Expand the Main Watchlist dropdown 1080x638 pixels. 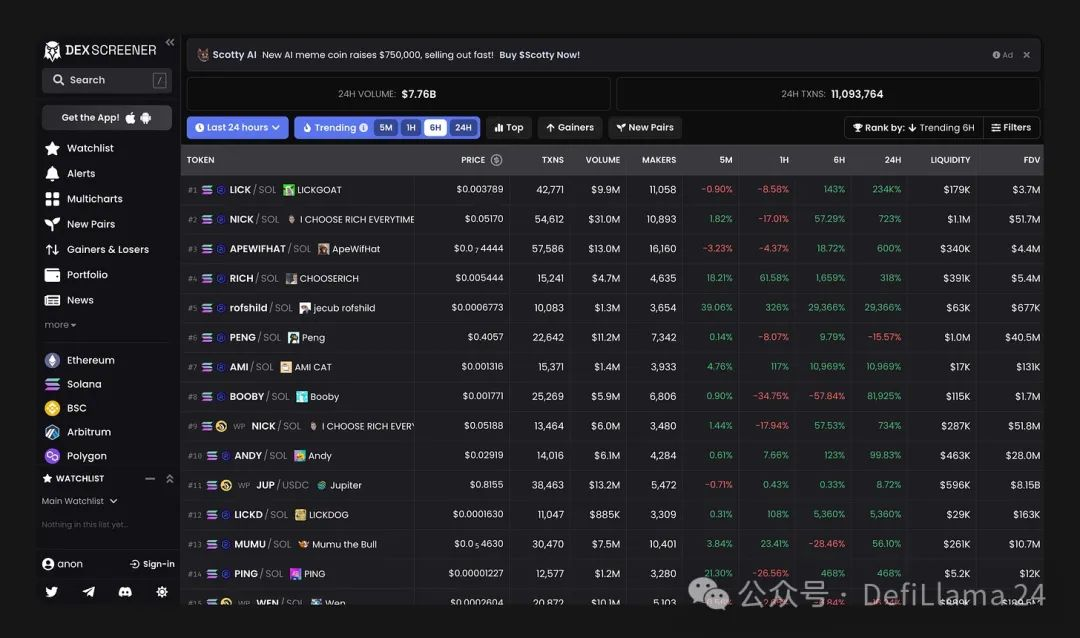coord(80,501)
